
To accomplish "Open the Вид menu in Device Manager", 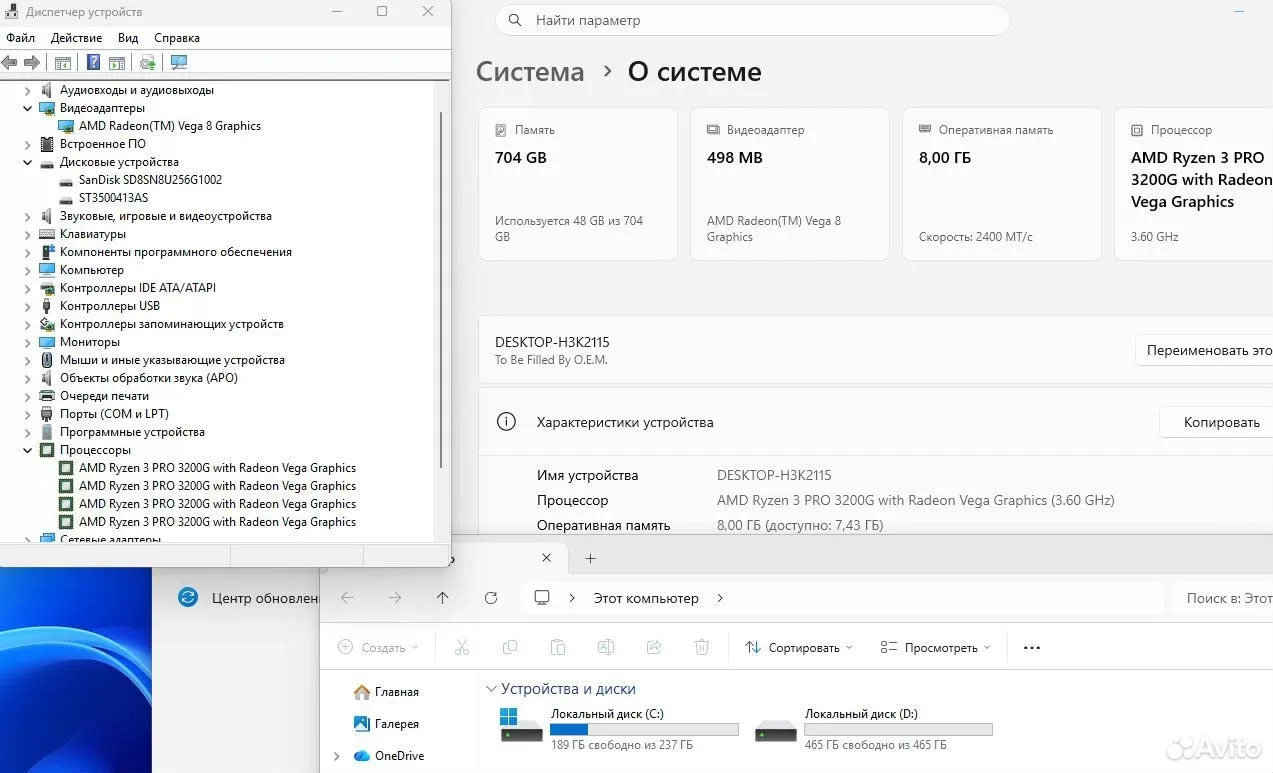I will coord(128,38).
